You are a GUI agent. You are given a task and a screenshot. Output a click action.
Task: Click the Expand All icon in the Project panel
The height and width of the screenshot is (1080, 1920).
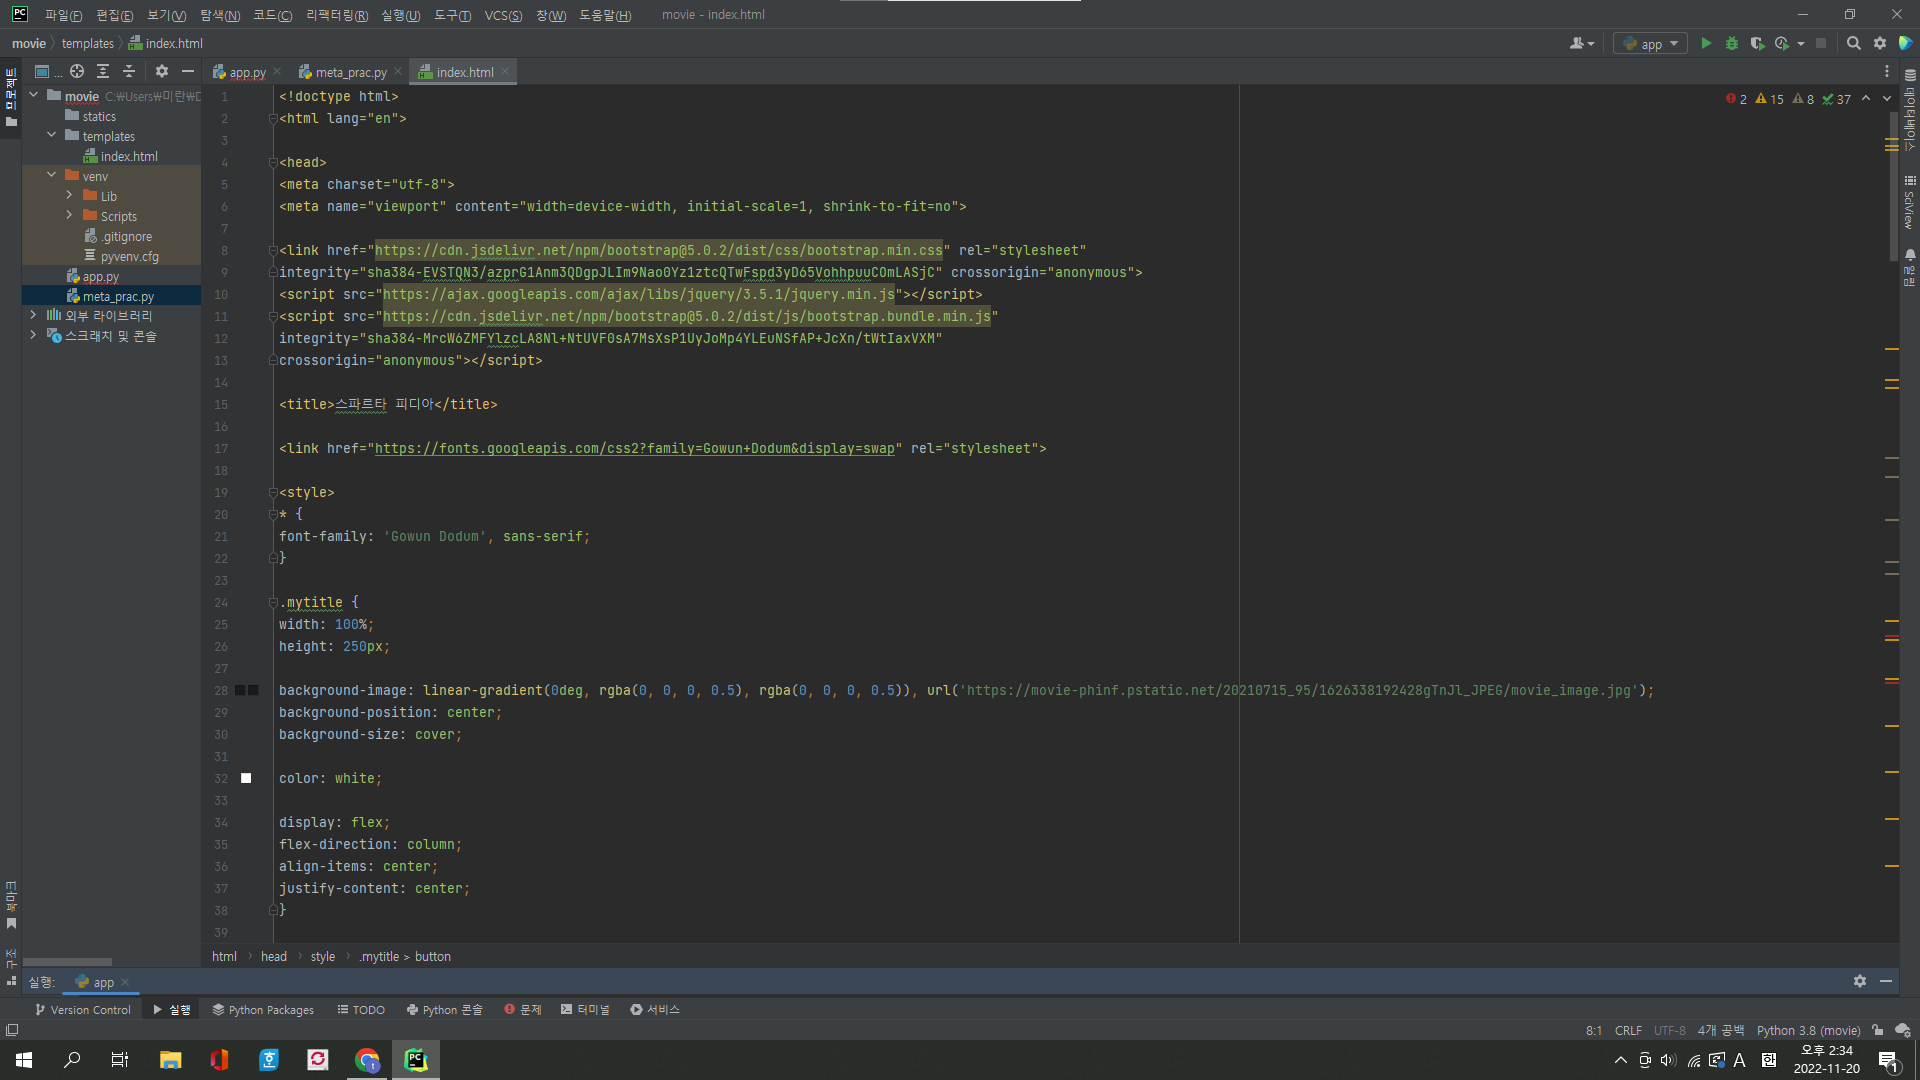pos(103,72)
